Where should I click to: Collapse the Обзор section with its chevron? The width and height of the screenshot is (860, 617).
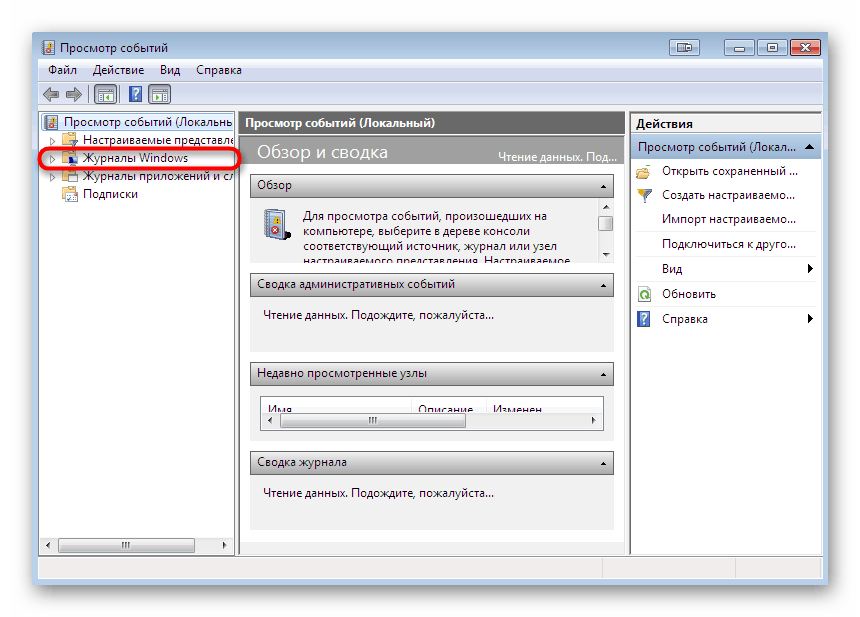pyautogui.click(x=601, y=186)
